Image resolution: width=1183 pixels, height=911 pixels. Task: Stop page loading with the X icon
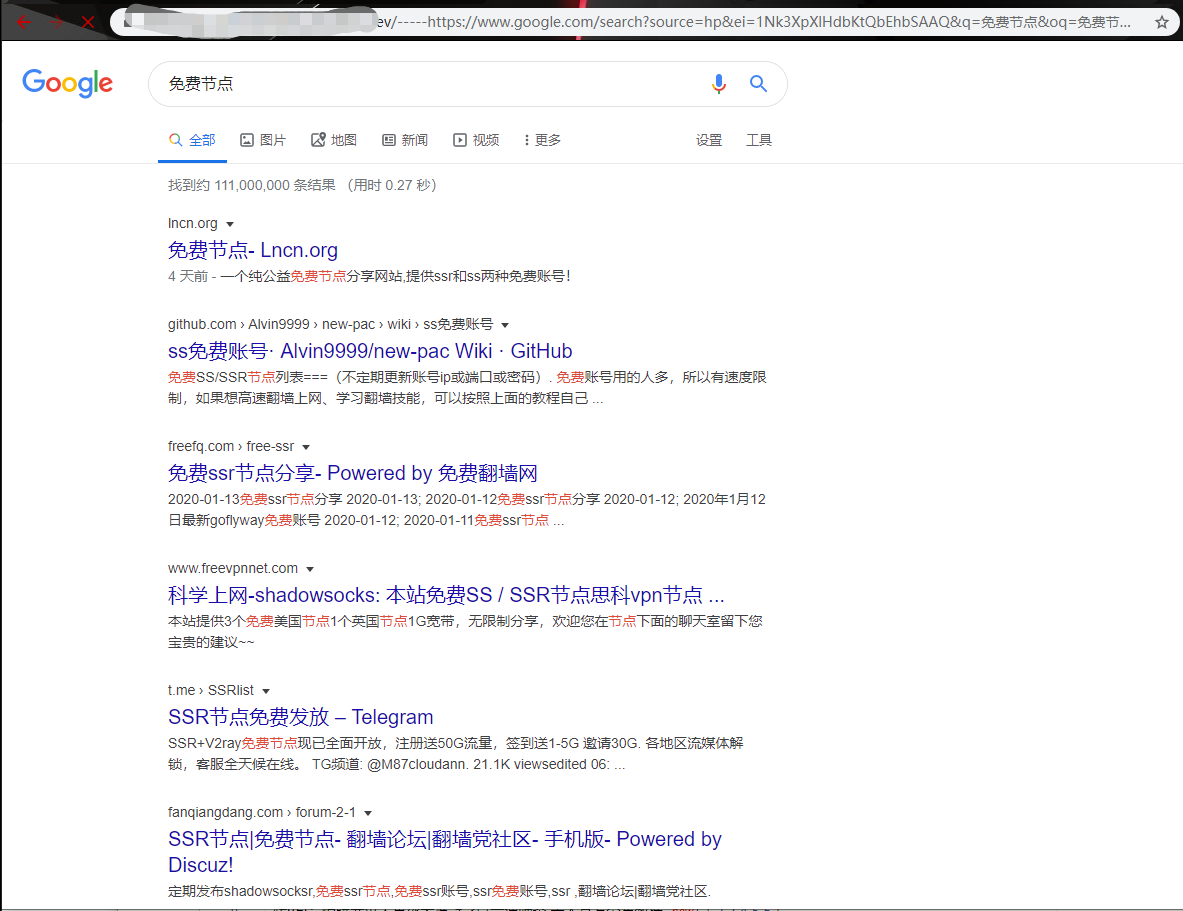pos(88,23)
